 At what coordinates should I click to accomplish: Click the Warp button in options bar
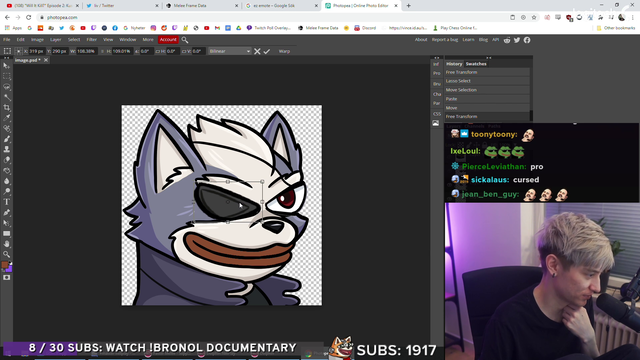click(284, 51)
